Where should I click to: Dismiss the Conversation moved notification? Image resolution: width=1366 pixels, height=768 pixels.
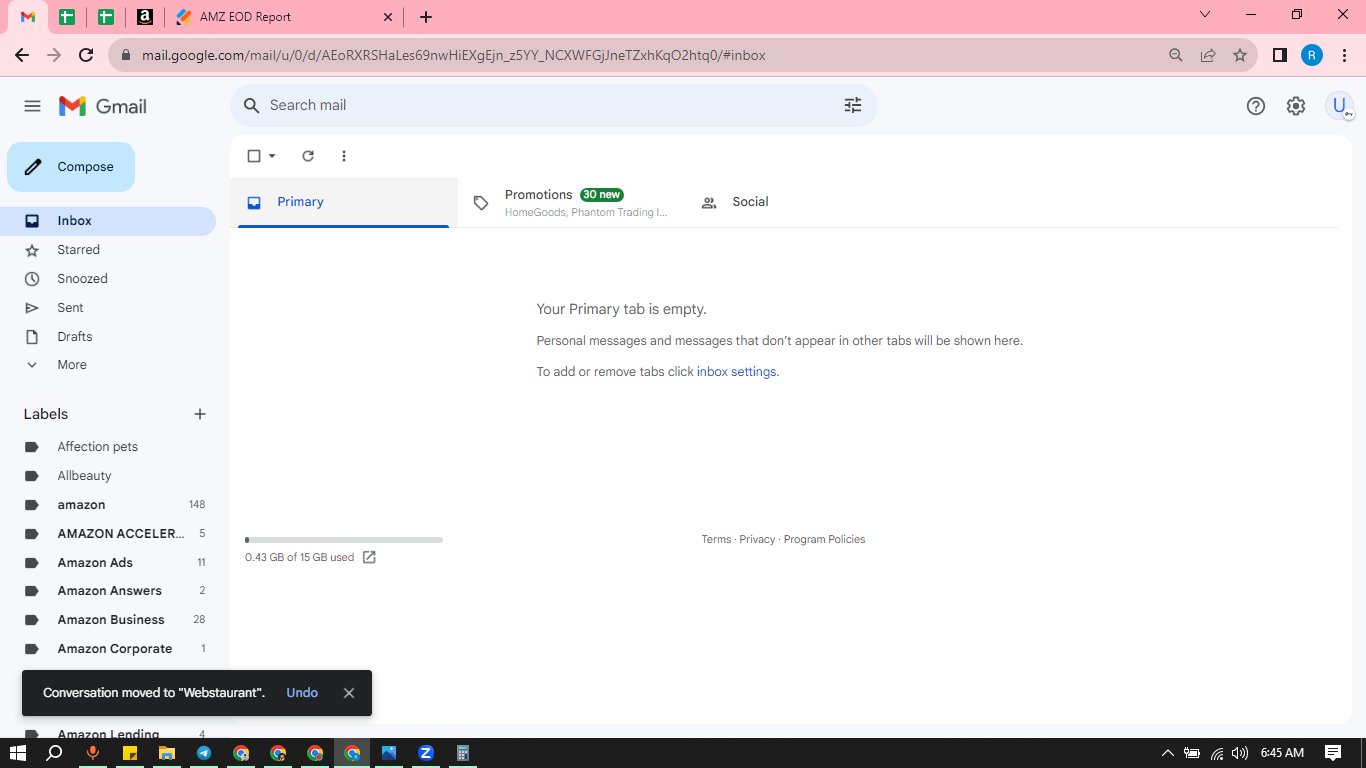349,693
